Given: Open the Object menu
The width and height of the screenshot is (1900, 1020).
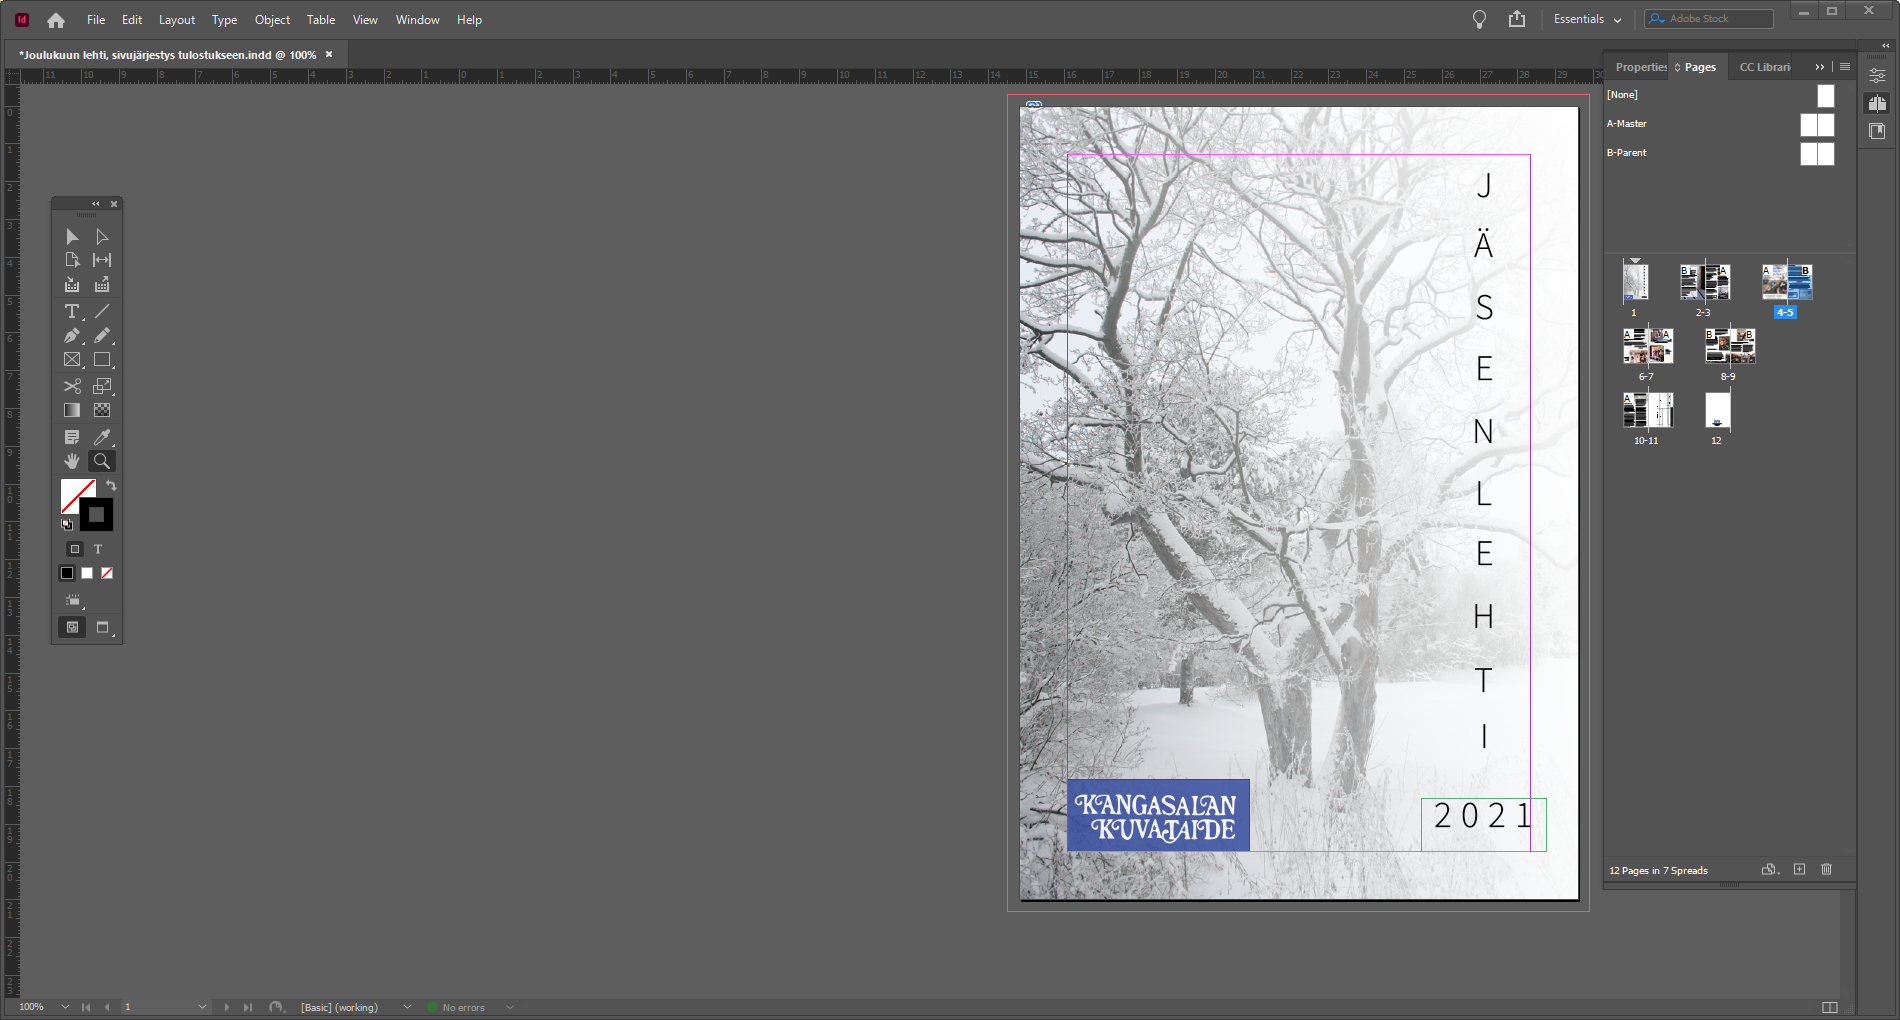Looking at the screenshot, I should point(271,20).
